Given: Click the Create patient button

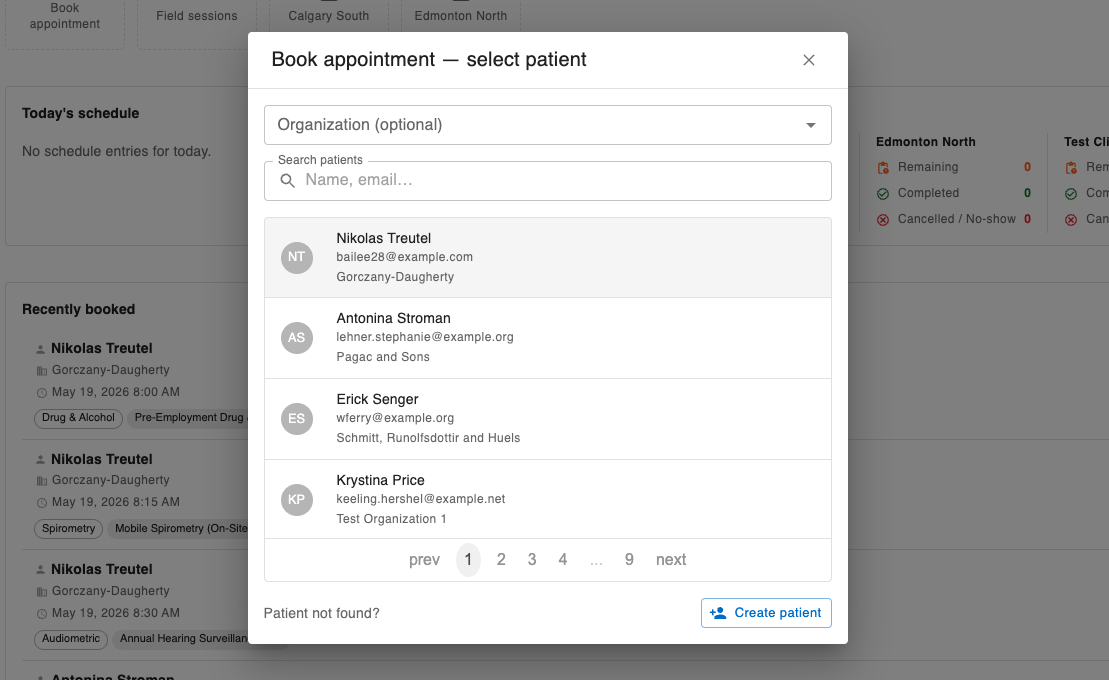Looking at the screenshot, I should coord(766,613).
